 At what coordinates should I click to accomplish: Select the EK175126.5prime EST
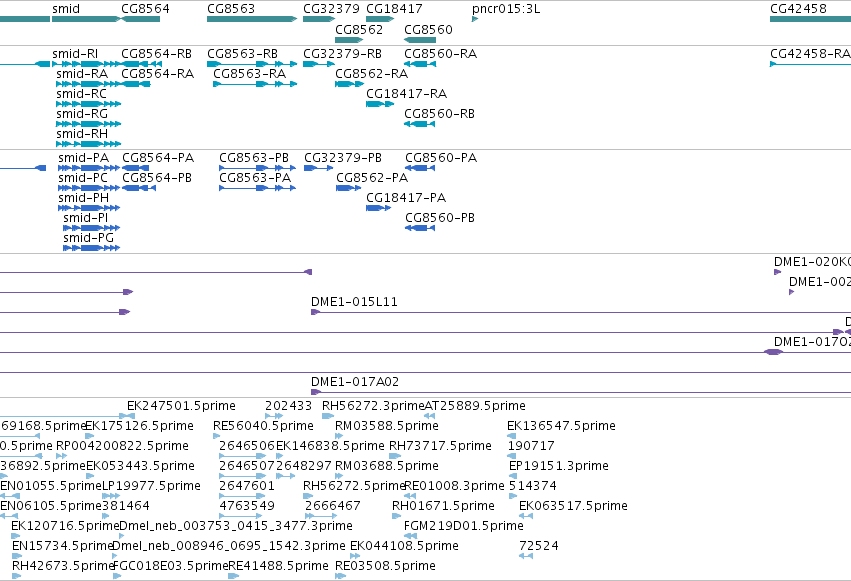coord(139,426)
